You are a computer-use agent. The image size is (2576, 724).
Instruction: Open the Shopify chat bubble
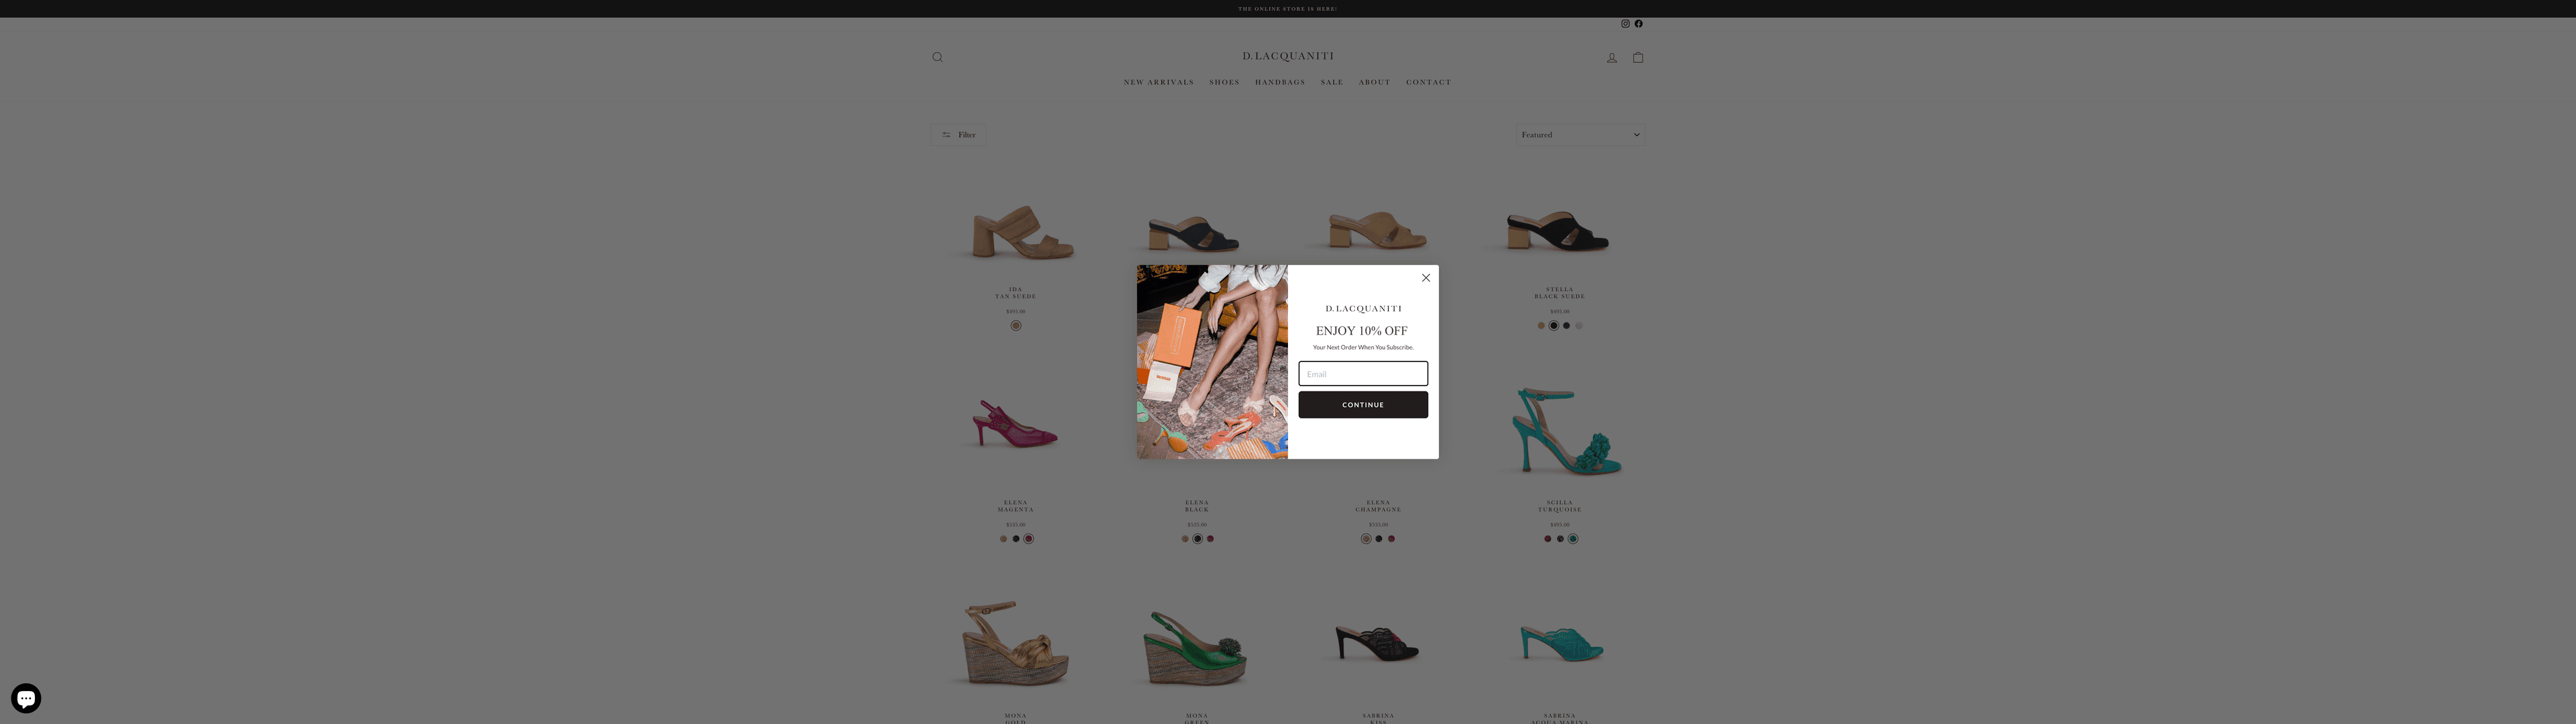coord(26,697)
